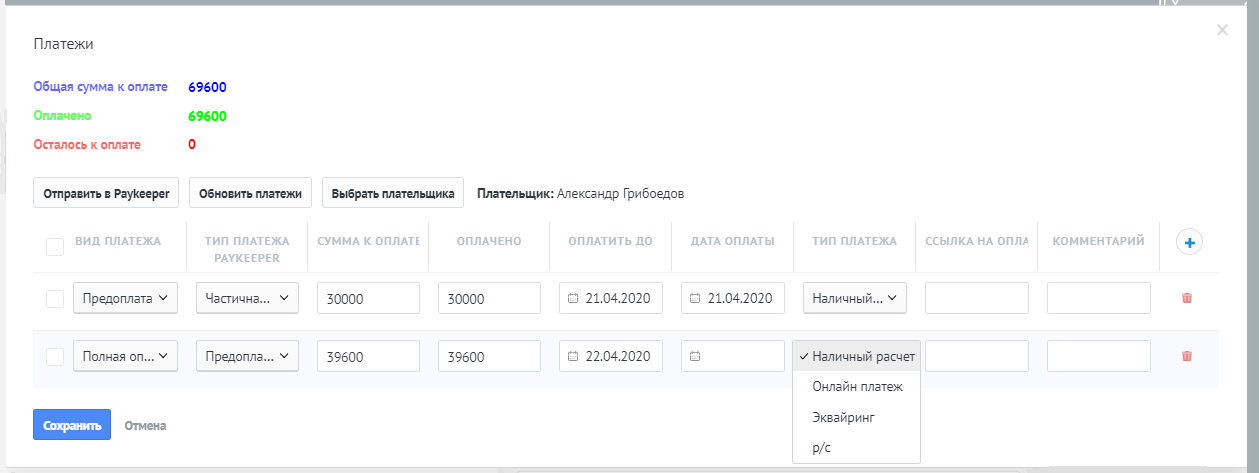Choose Эквайринг option in the list

[x=844, y=417]
